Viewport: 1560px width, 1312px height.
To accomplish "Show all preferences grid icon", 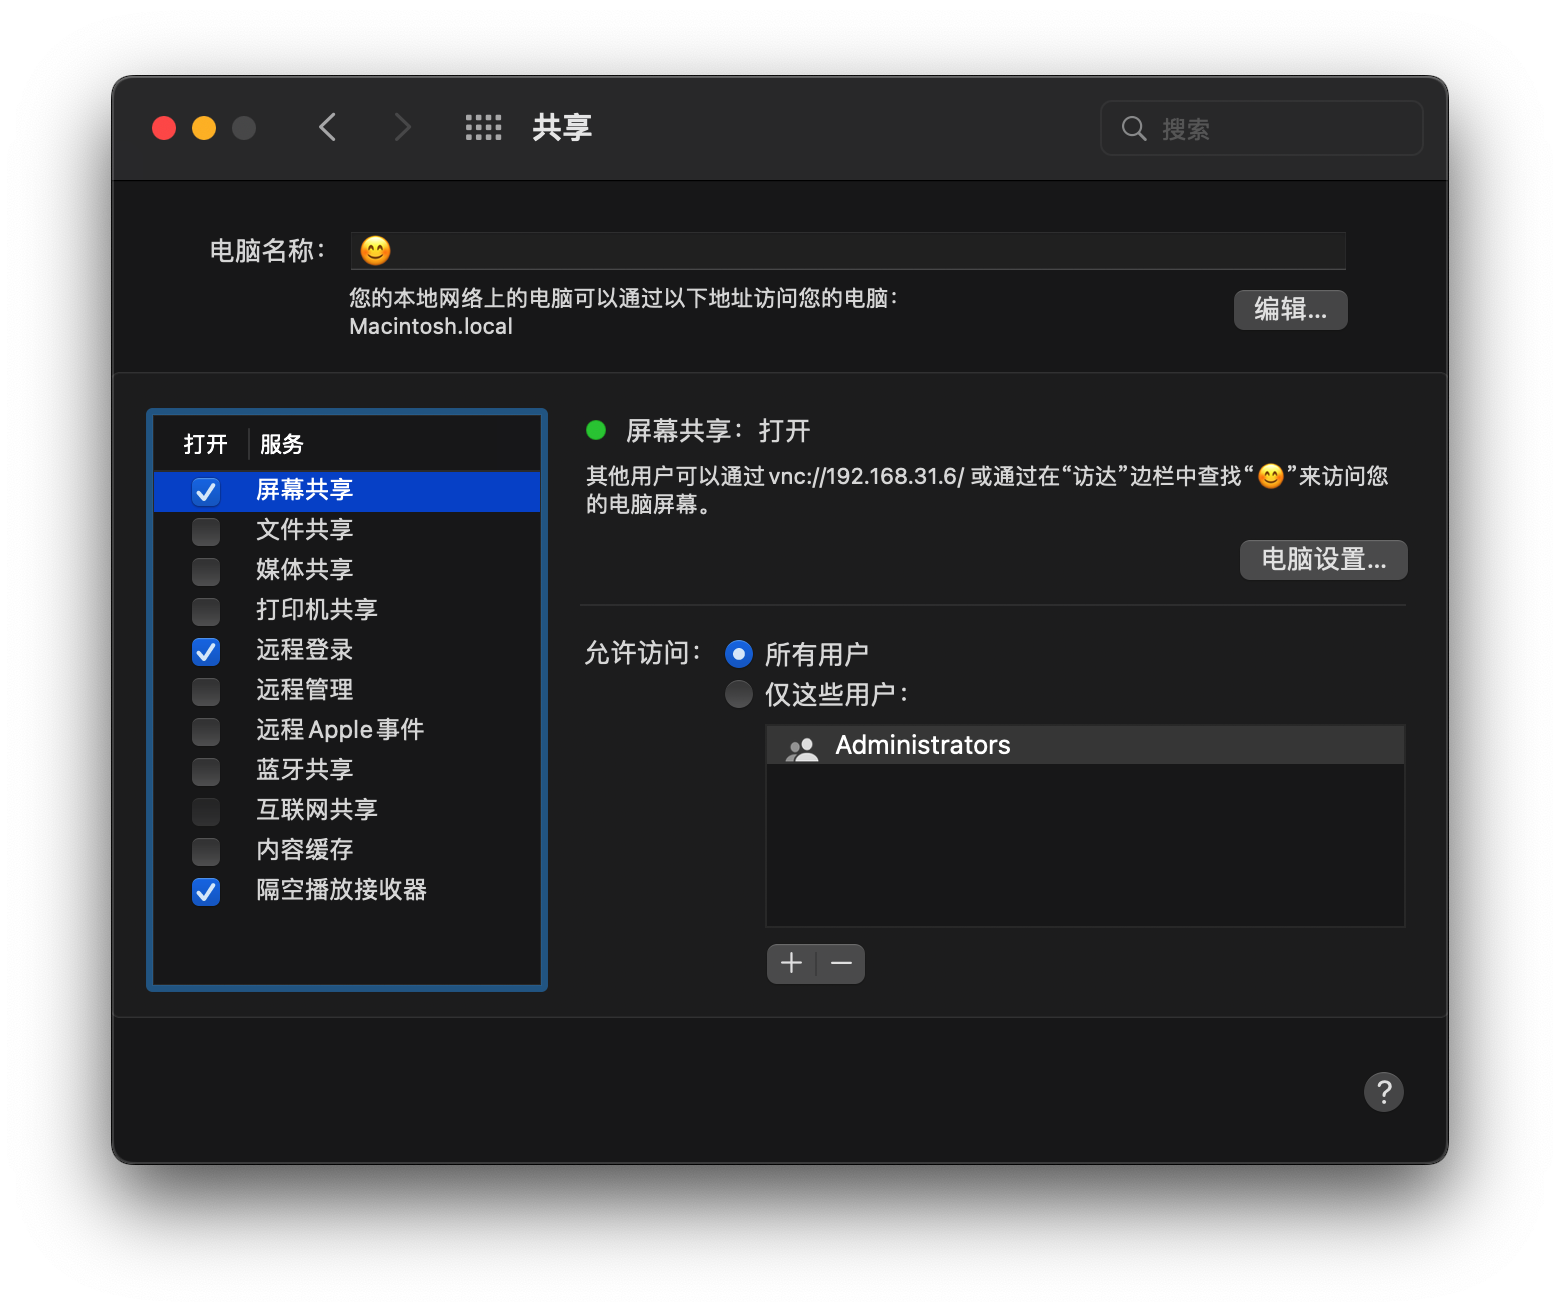I will coord(484,128).
